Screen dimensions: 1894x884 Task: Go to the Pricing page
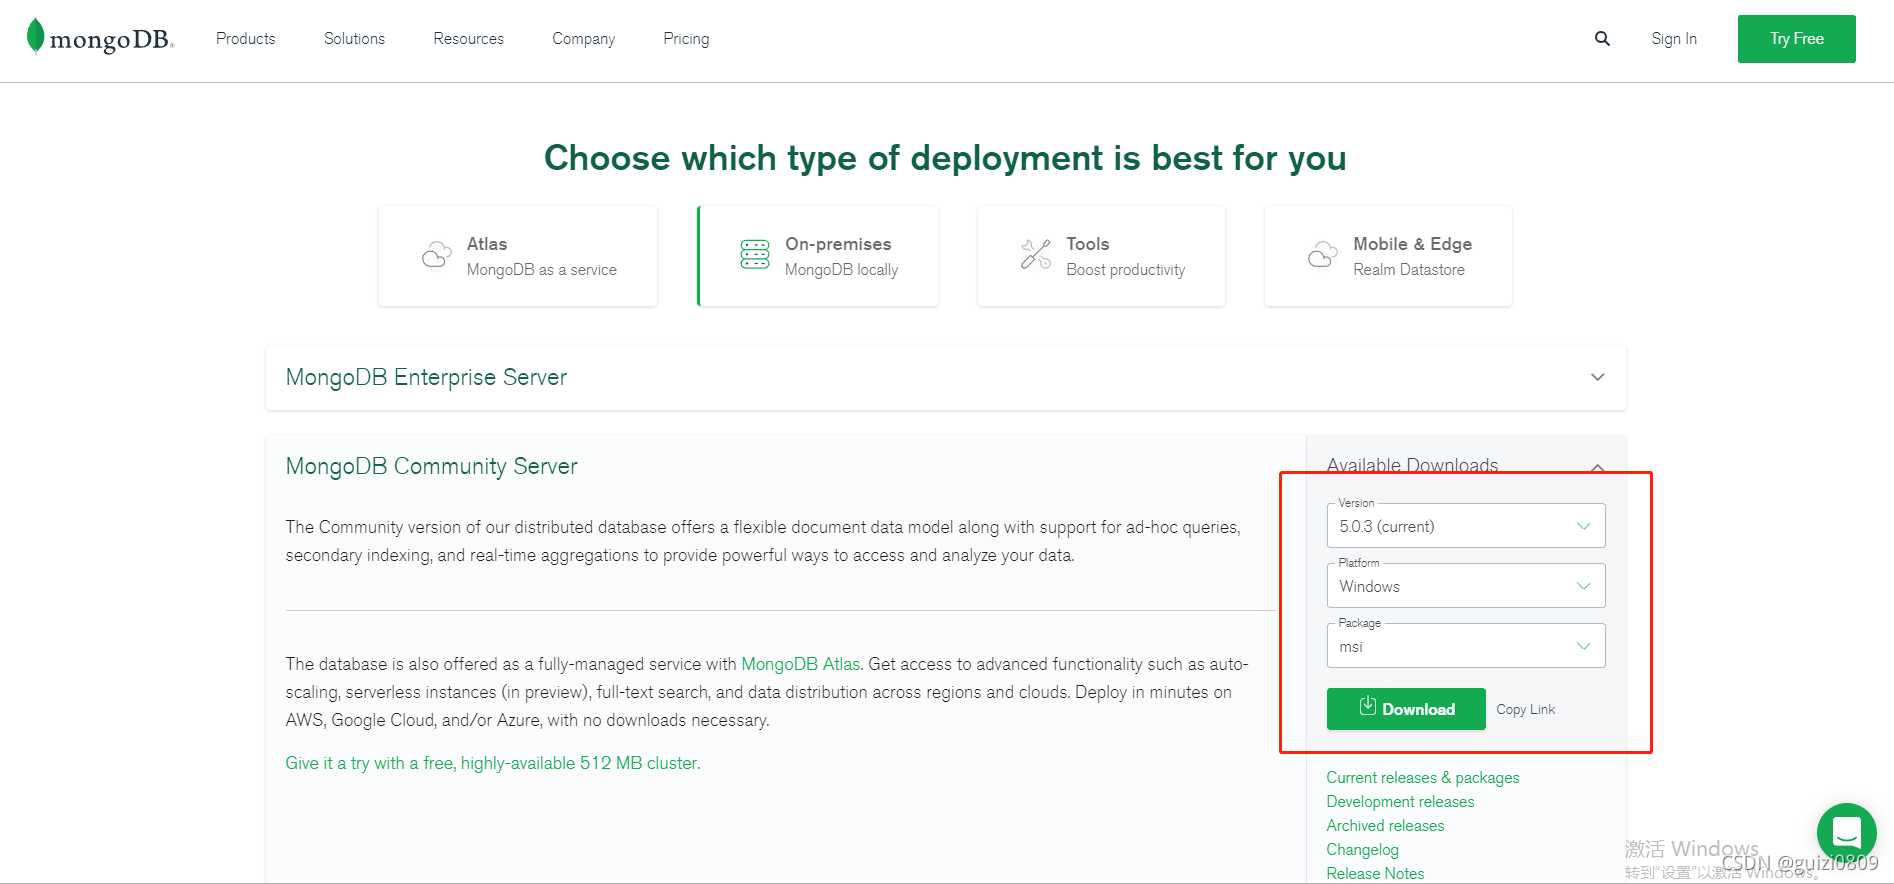pos(686,39)
